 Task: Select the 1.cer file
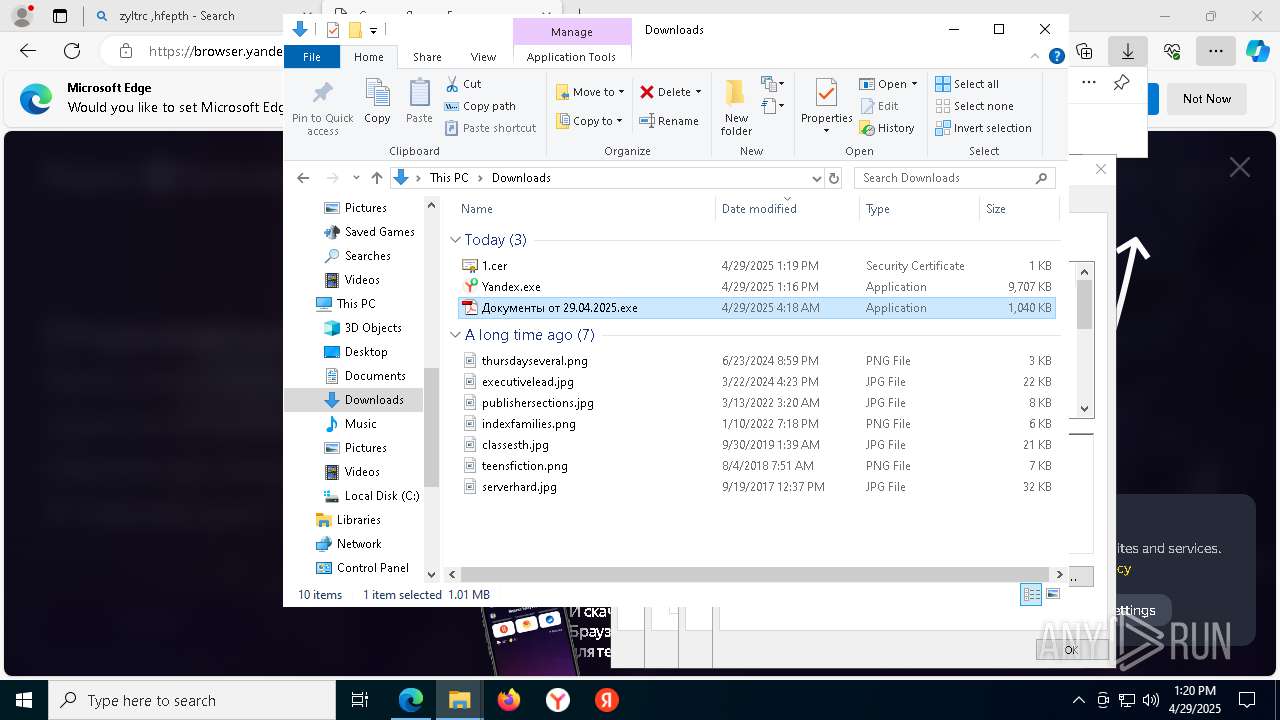coord(757,266)
